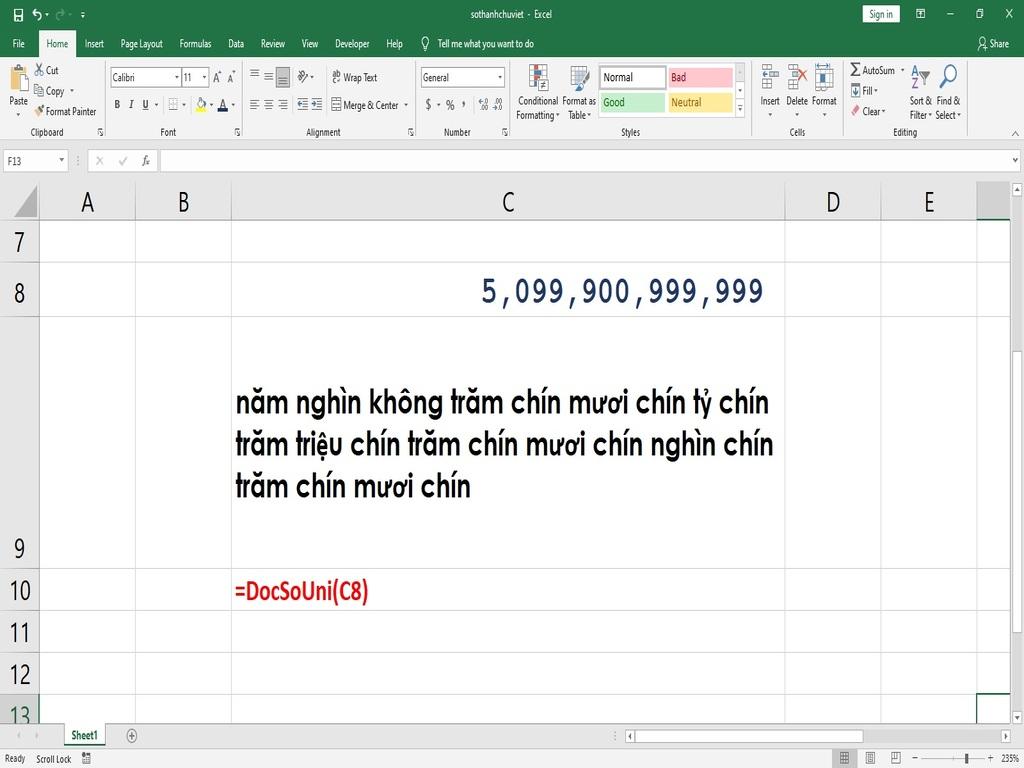Click the Sign in button
Image resolution: width=1024 pixels, height=768 pixels.
tap(880, 14)
